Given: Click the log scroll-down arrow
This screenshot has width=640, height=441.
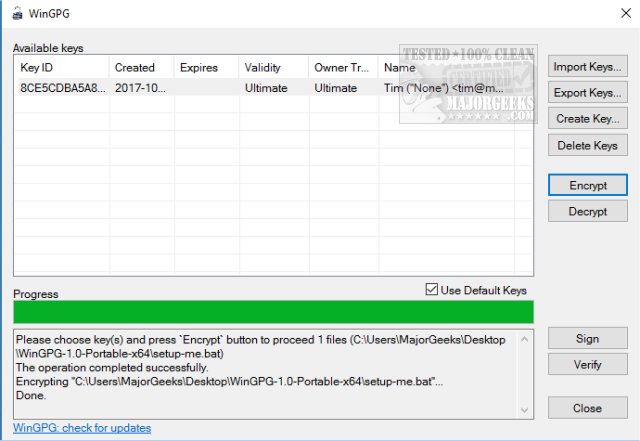Looking at the screenshot, I should 524,410.
